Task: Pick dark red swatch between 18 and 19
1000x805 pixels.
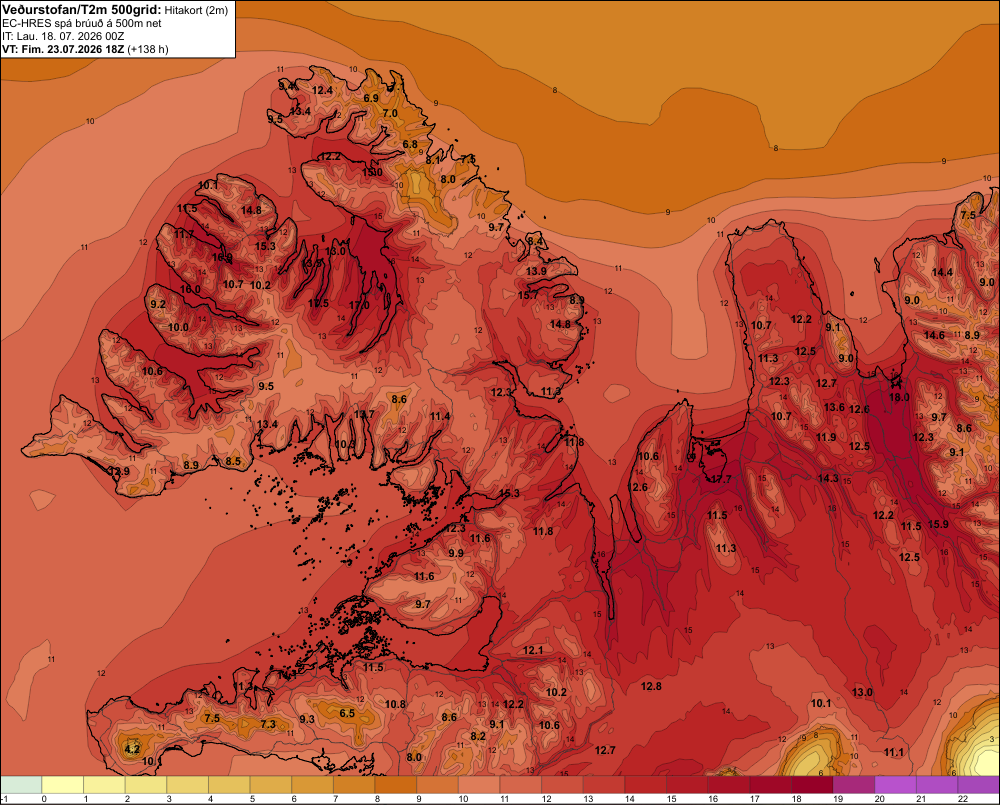Action: 813,785
